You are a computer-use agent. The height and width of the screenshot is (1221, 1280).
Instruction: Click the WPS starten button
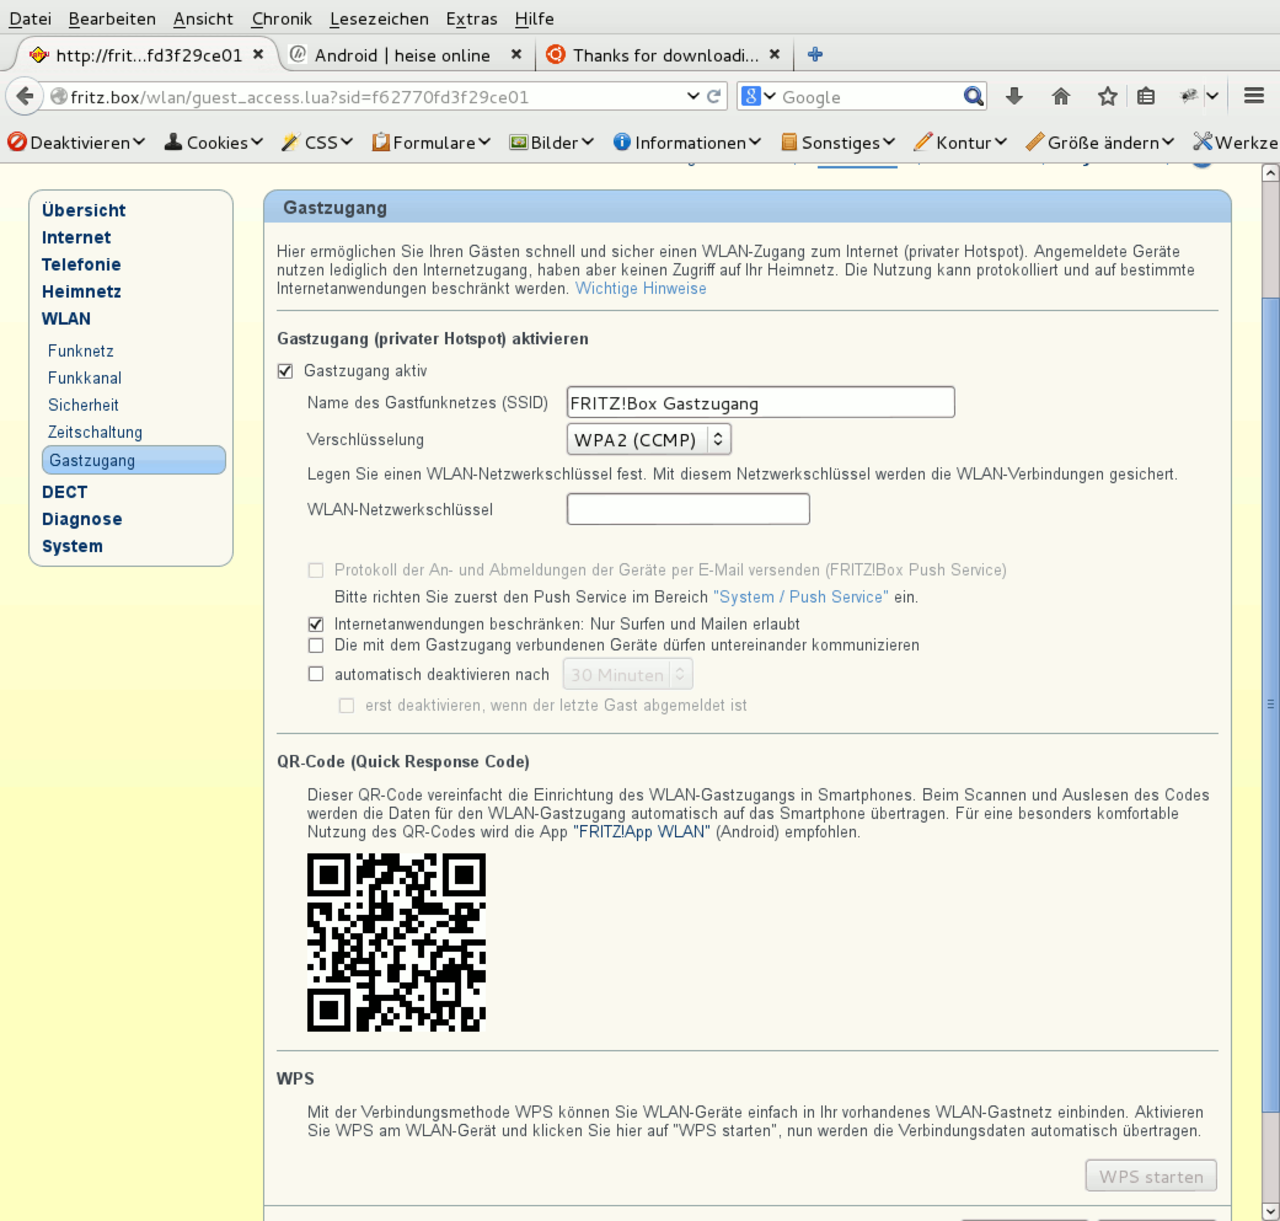click(1151, 1176)
